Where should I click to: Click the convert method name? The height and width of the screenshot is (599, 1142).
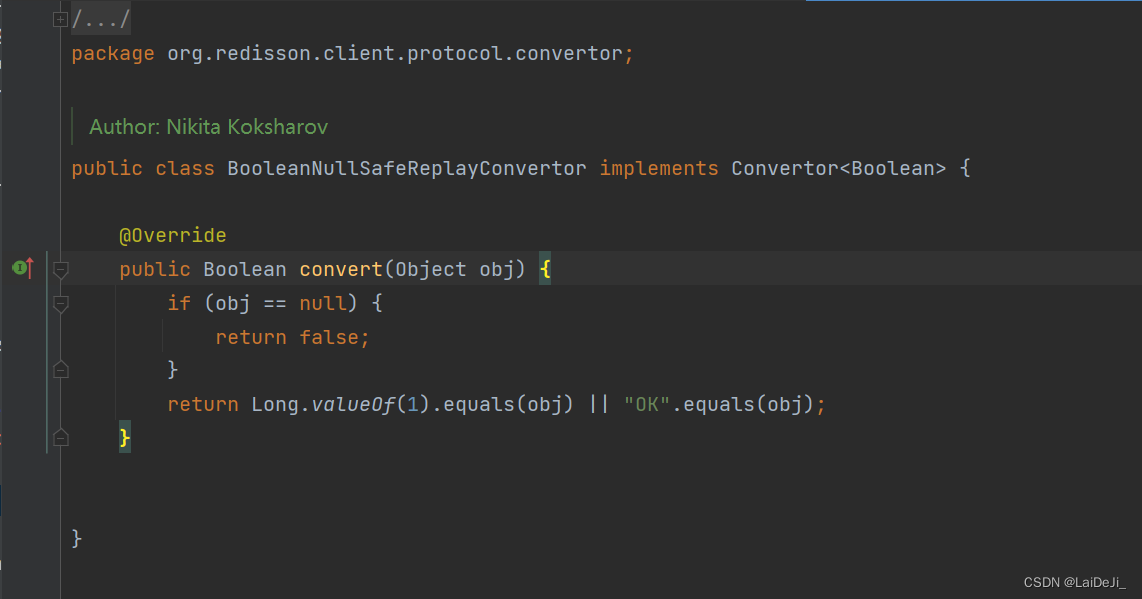[341, 269]
